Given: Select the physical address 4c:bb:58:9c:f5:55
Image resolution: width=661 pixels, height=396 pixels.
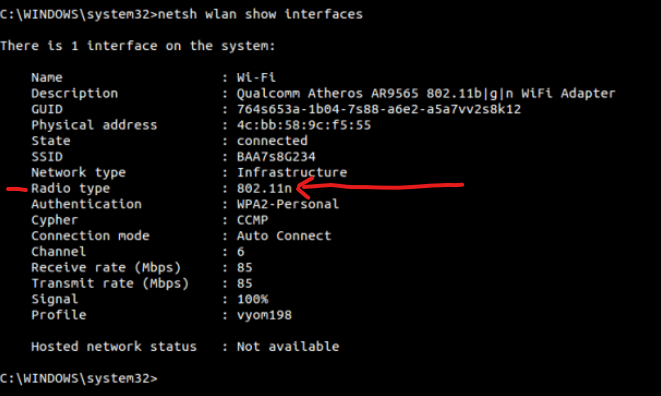Looking at the screenshot, I should 304,125.
